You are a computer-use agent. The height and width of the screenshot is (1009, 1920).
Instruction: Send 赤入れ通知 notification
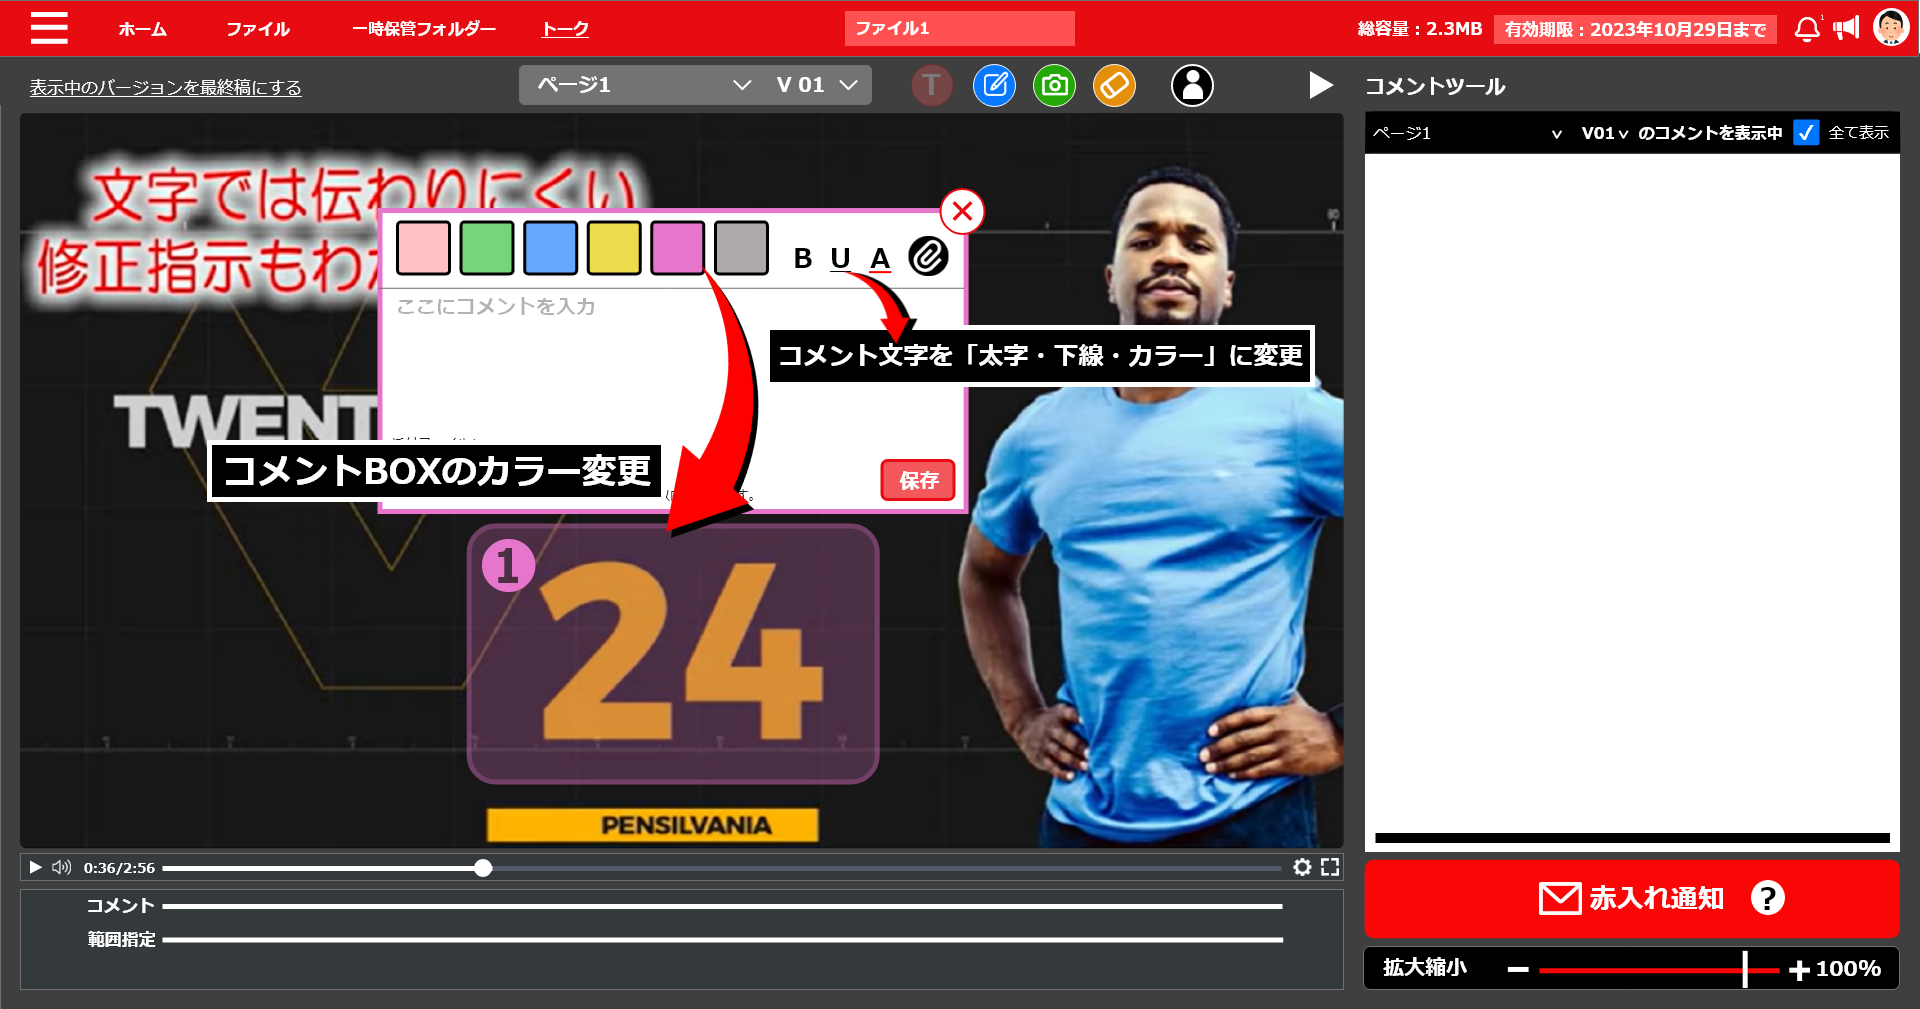click(x=1632, y=898)
